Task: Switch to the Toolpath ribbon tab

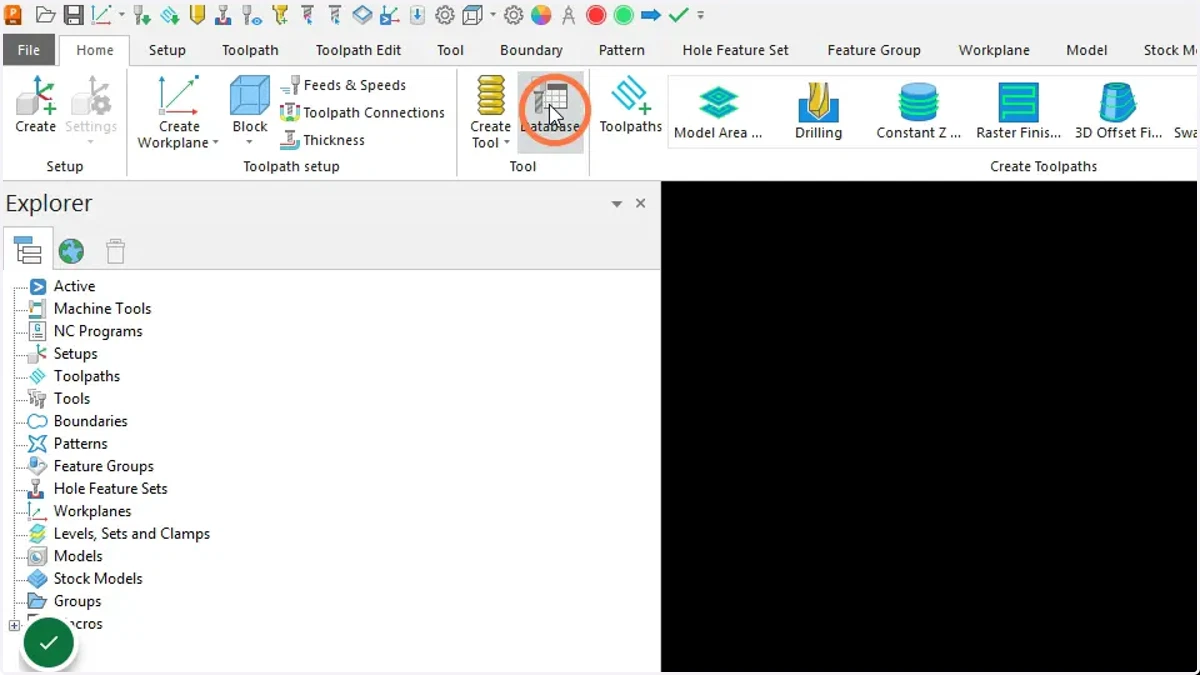Action: (x=250, y=50)
